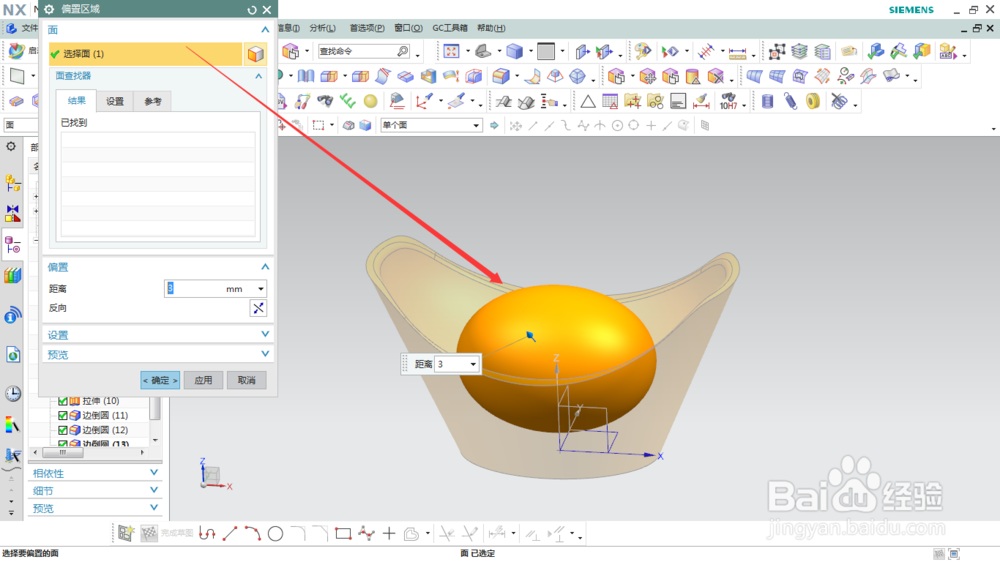Click the 应用 button
This screenshot has width=1000, height=562.
coord(203,381)
